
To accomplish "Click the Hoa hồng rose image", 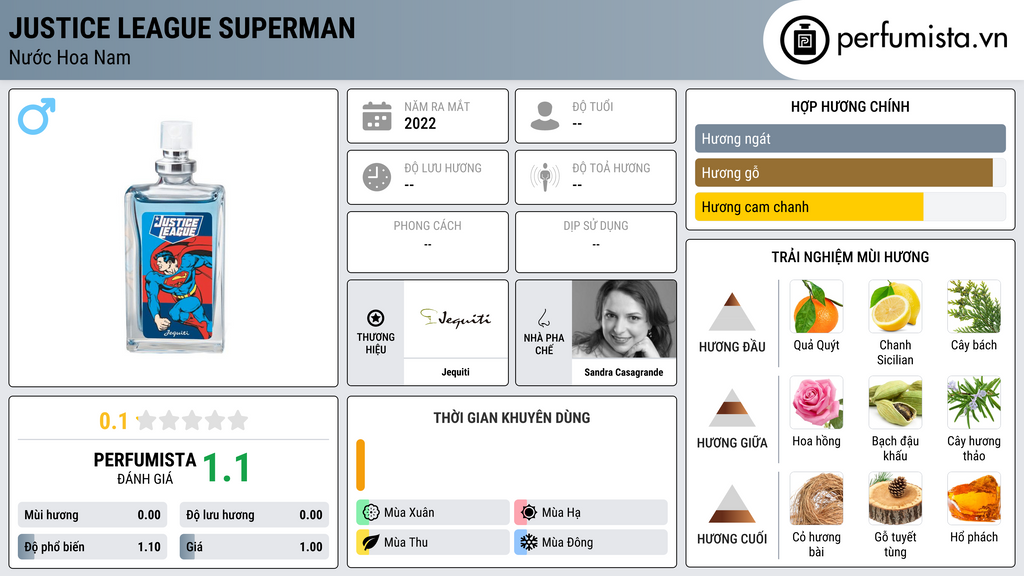I will (816, 403).
